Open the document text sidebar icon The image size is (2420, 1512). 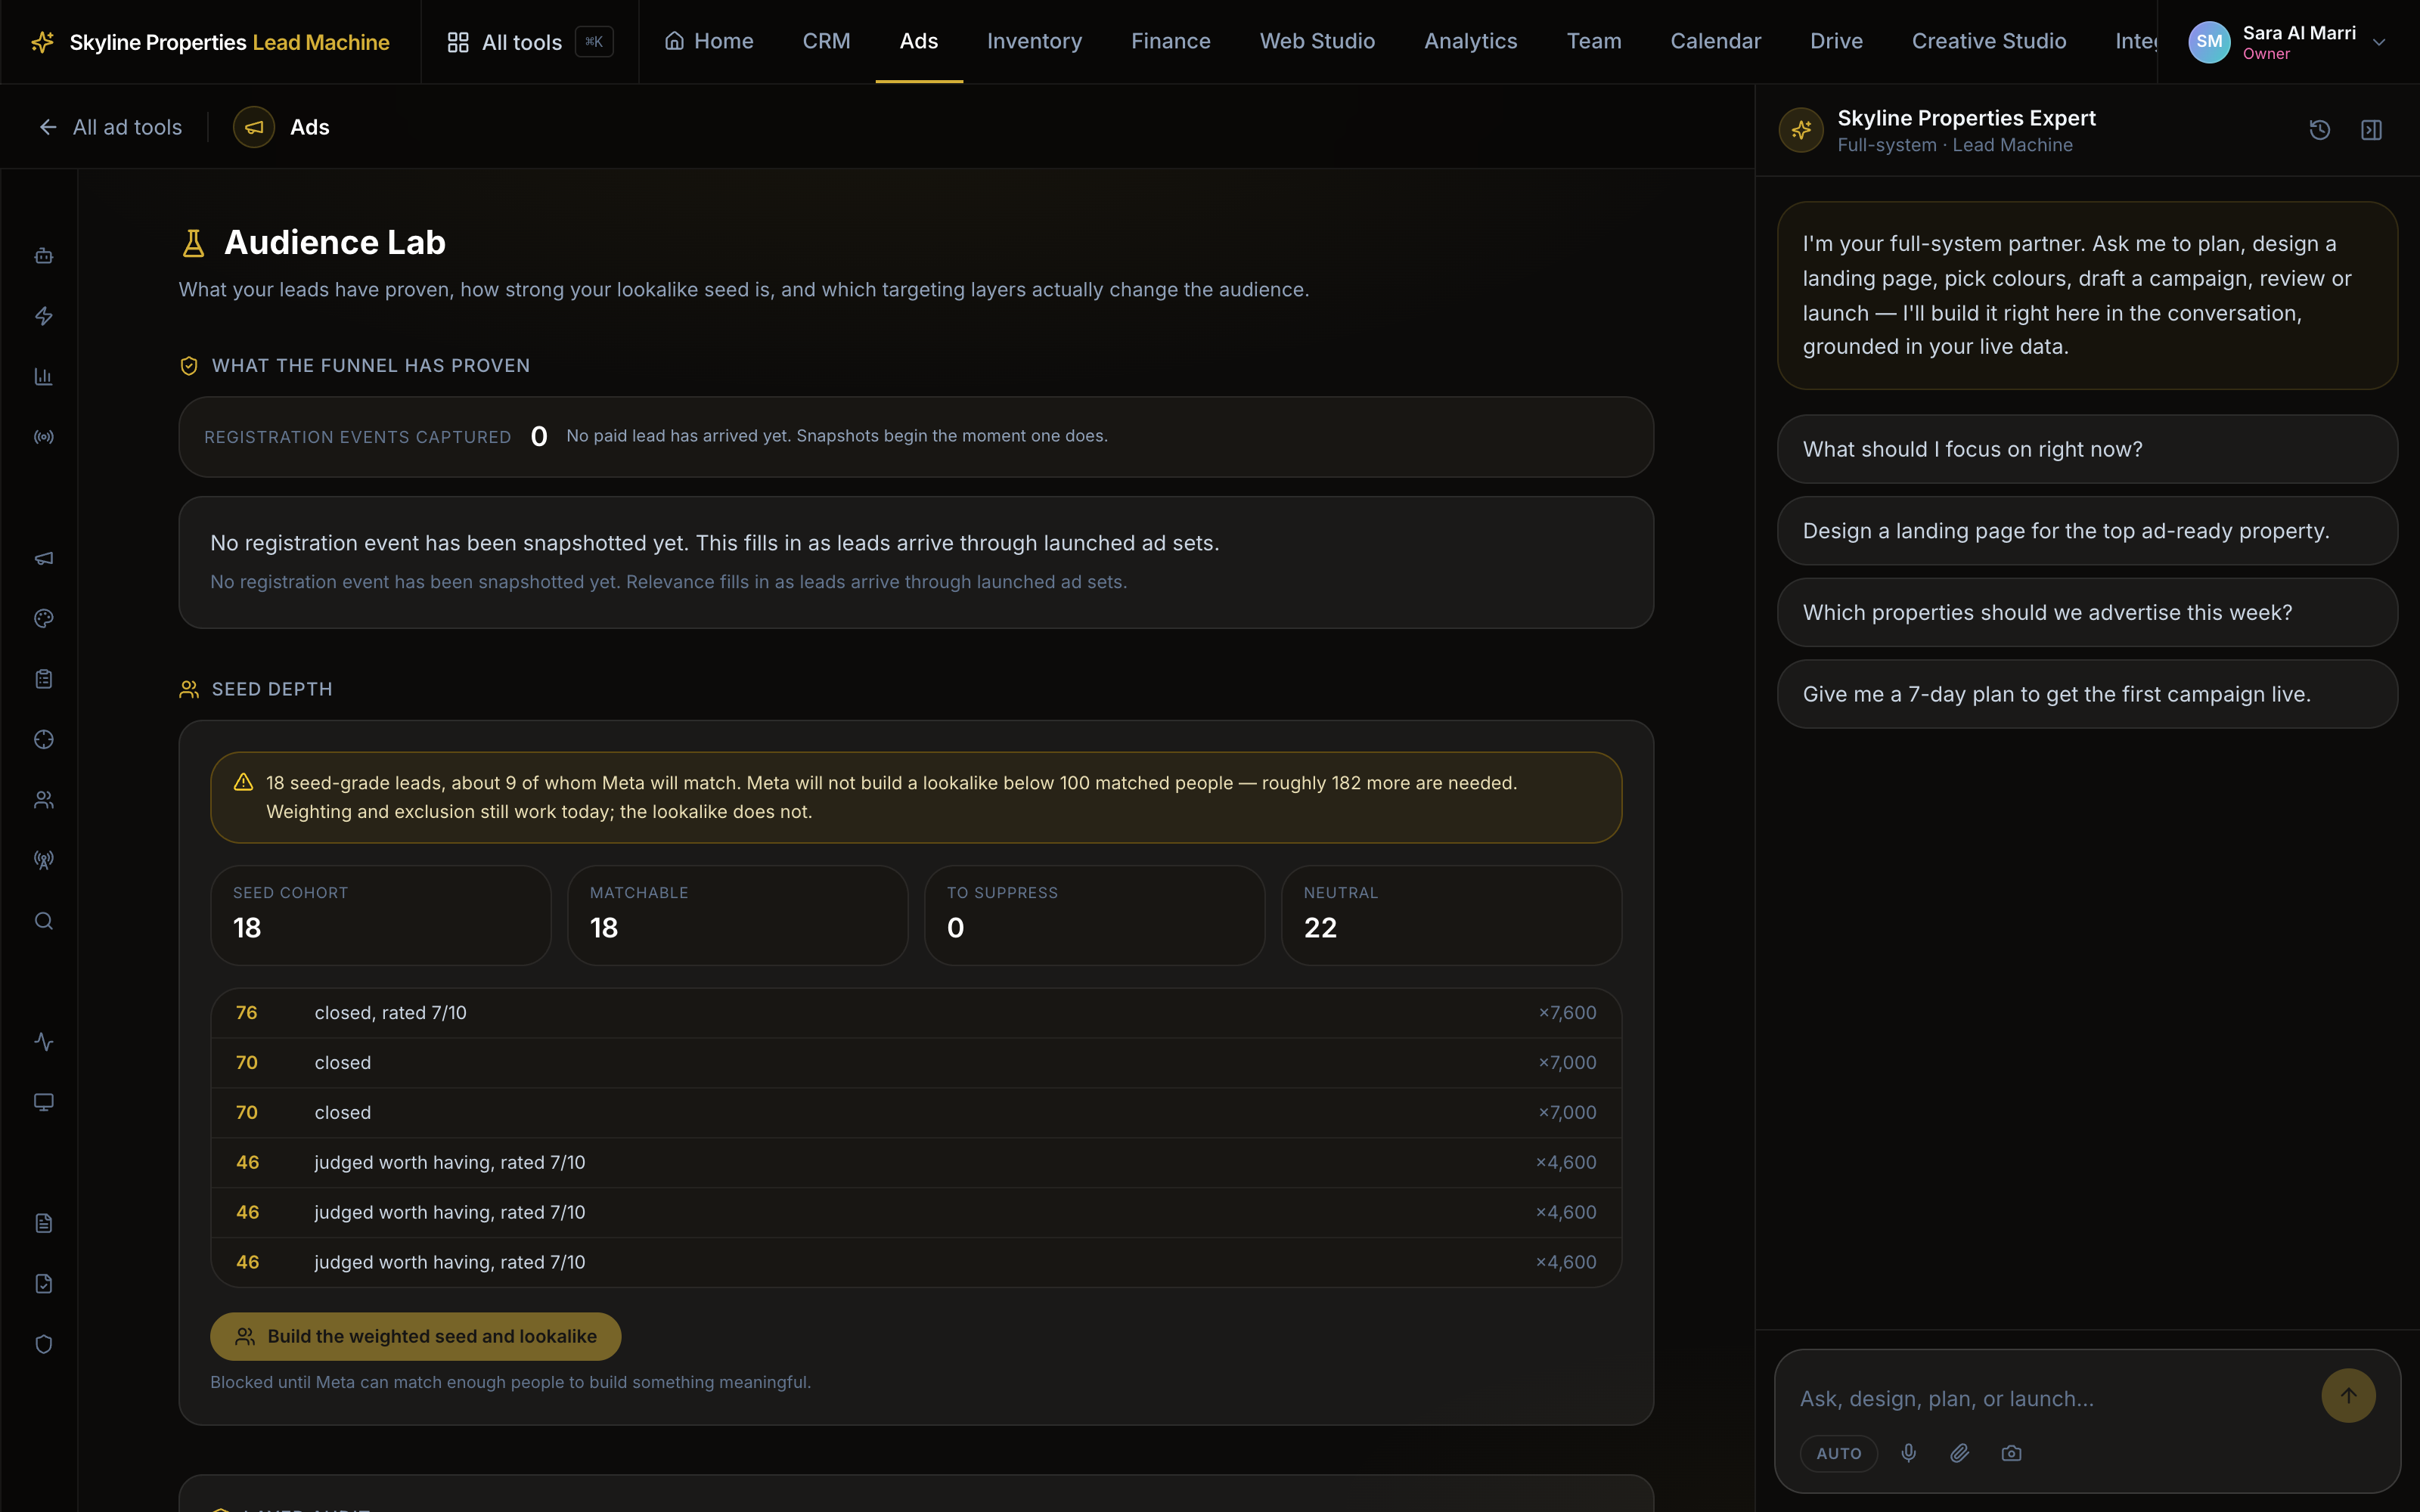point(44,1223)
